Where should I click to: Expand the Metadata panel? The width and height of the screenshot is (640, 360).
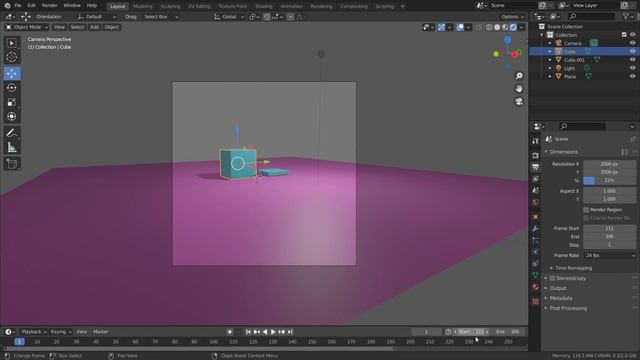[x=560, y=298]
